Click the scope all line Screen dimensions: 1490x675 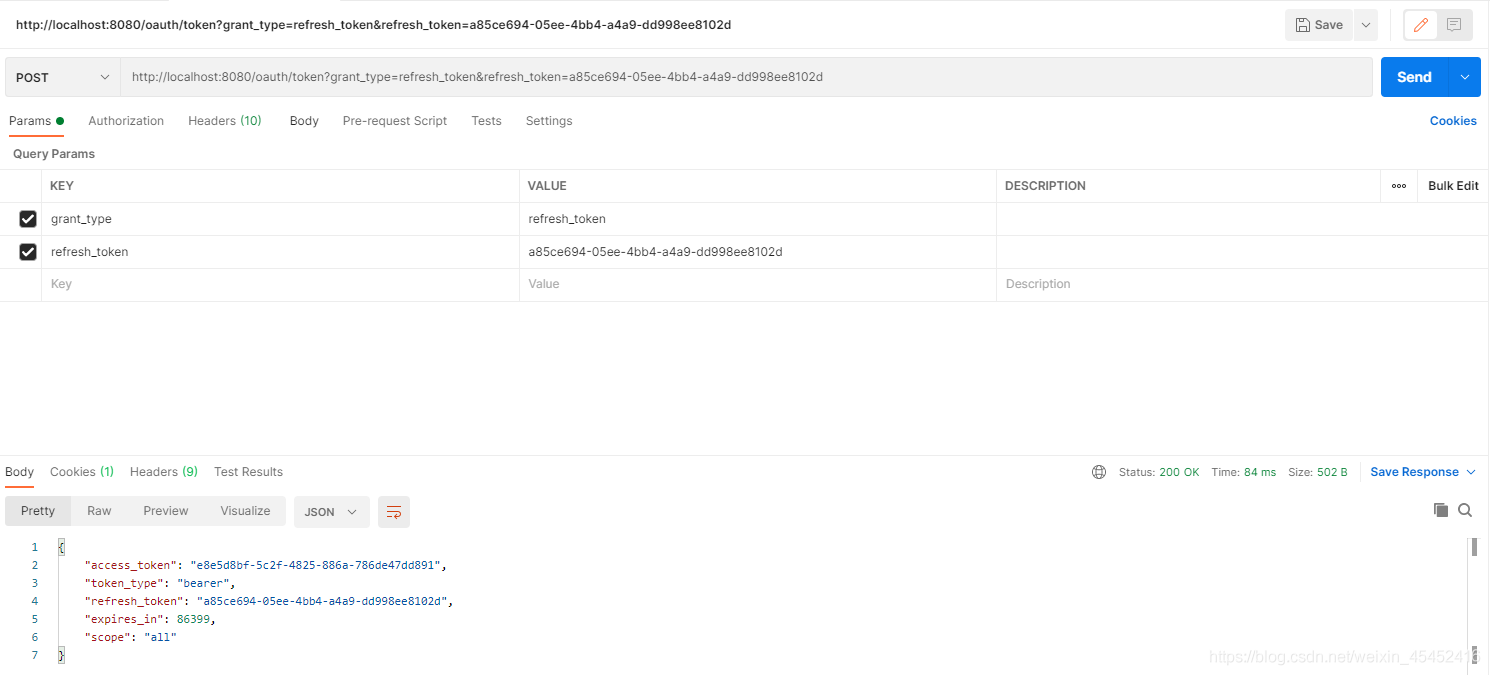coord(130,637)
